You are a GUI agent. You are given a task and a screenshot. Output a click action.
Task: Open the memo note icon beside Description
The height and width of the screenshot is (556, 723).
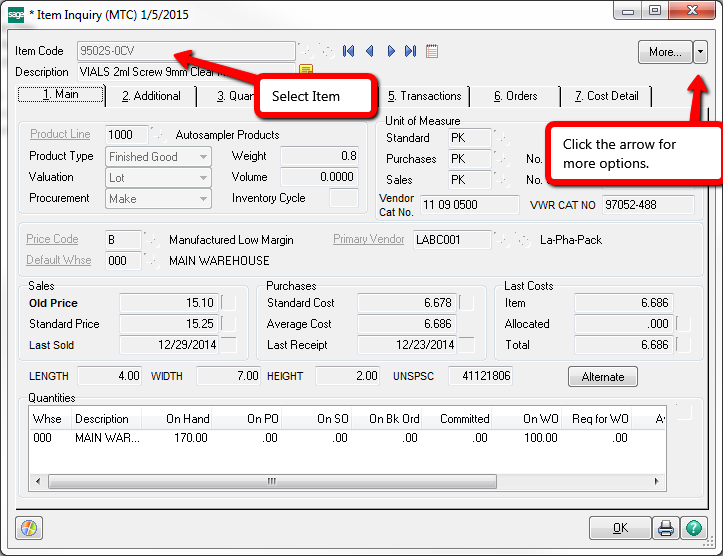point(306,70)
